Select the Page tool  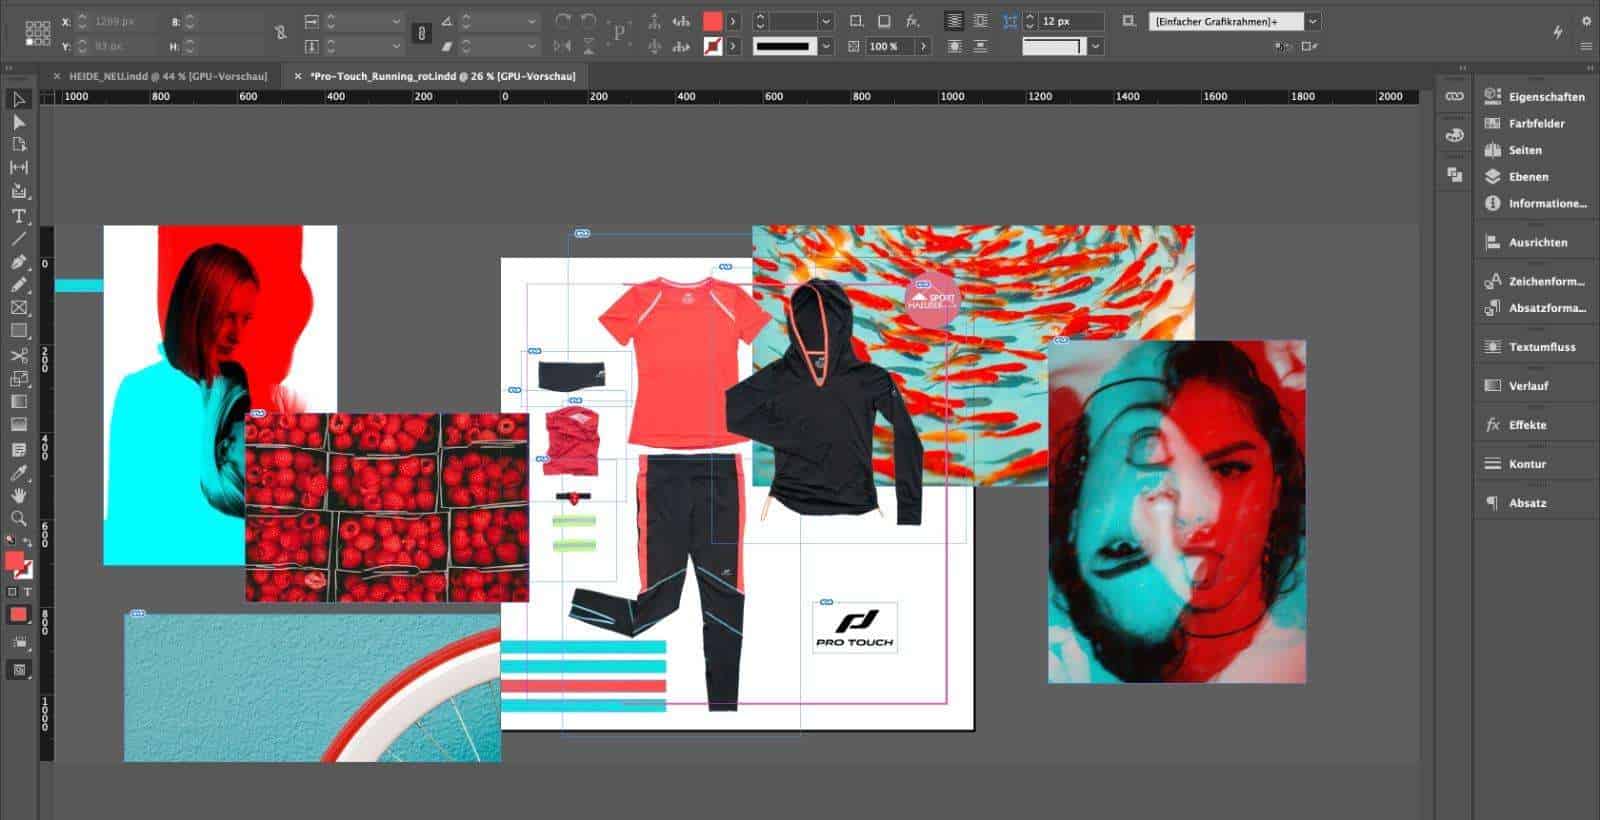pyautogui.click(x=18, y=145)
